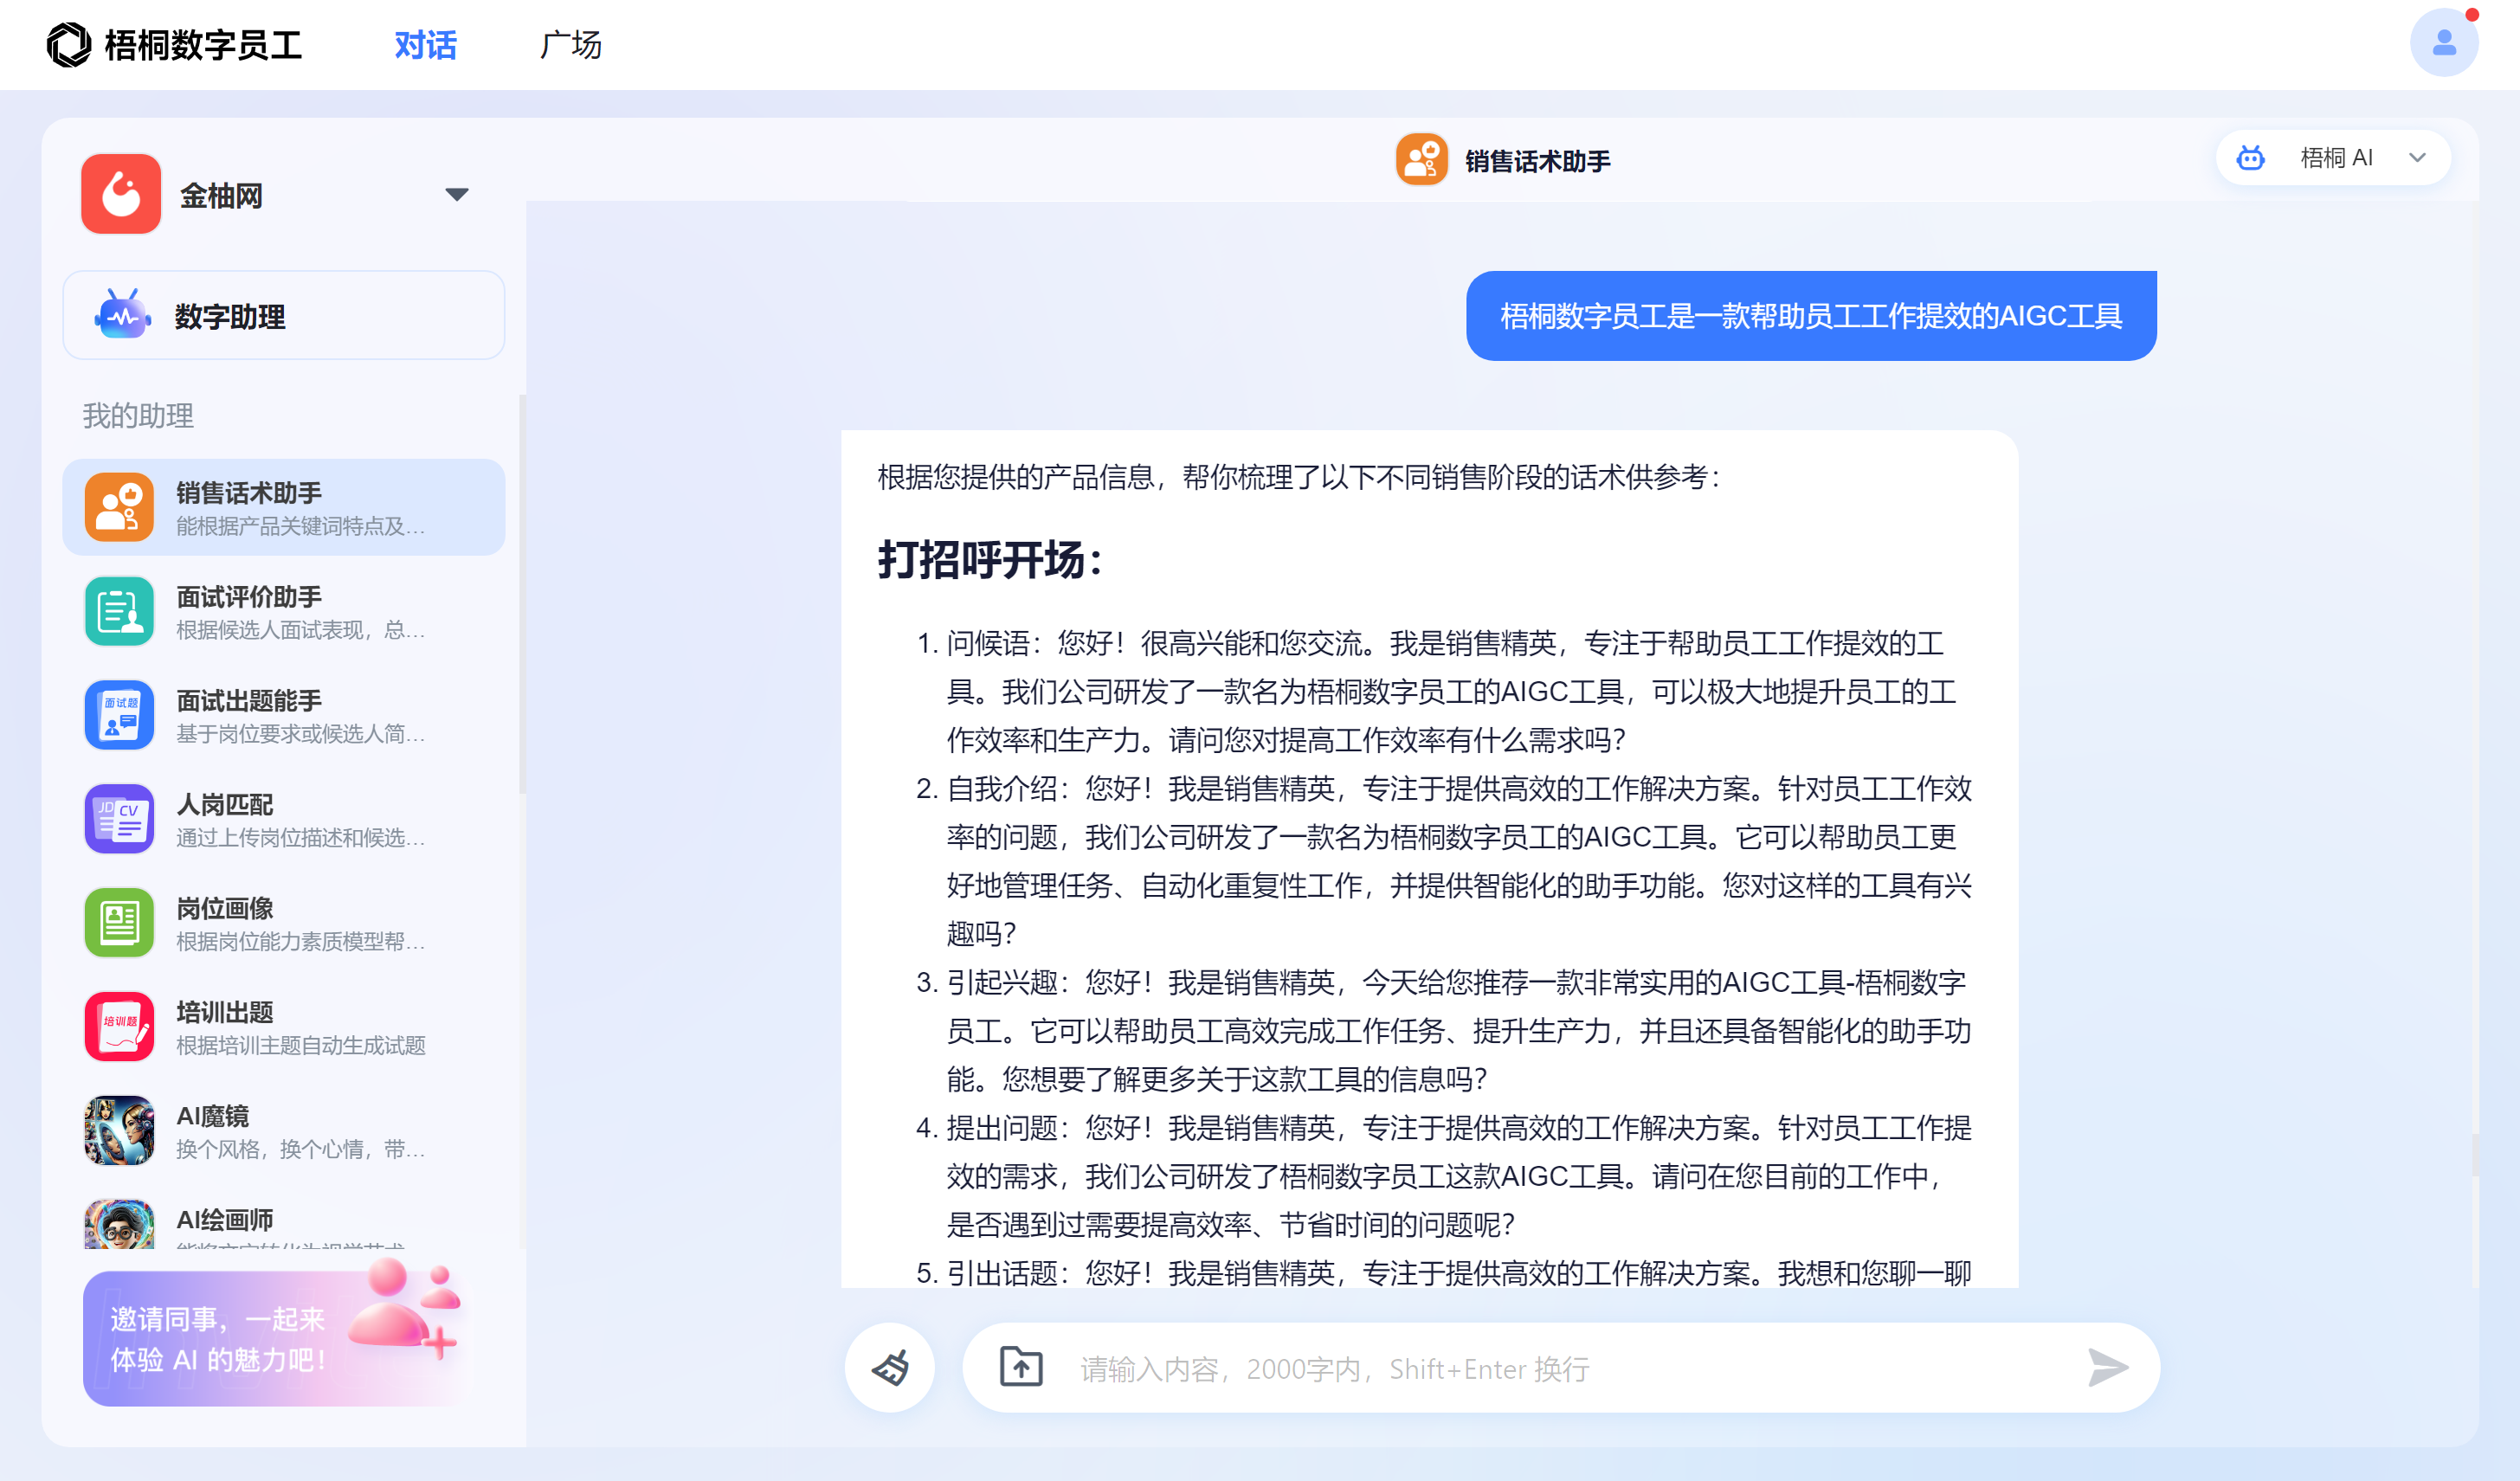Click the chat area vertical scrollbar
2520x1481 pixels.
point(2474,1155)
